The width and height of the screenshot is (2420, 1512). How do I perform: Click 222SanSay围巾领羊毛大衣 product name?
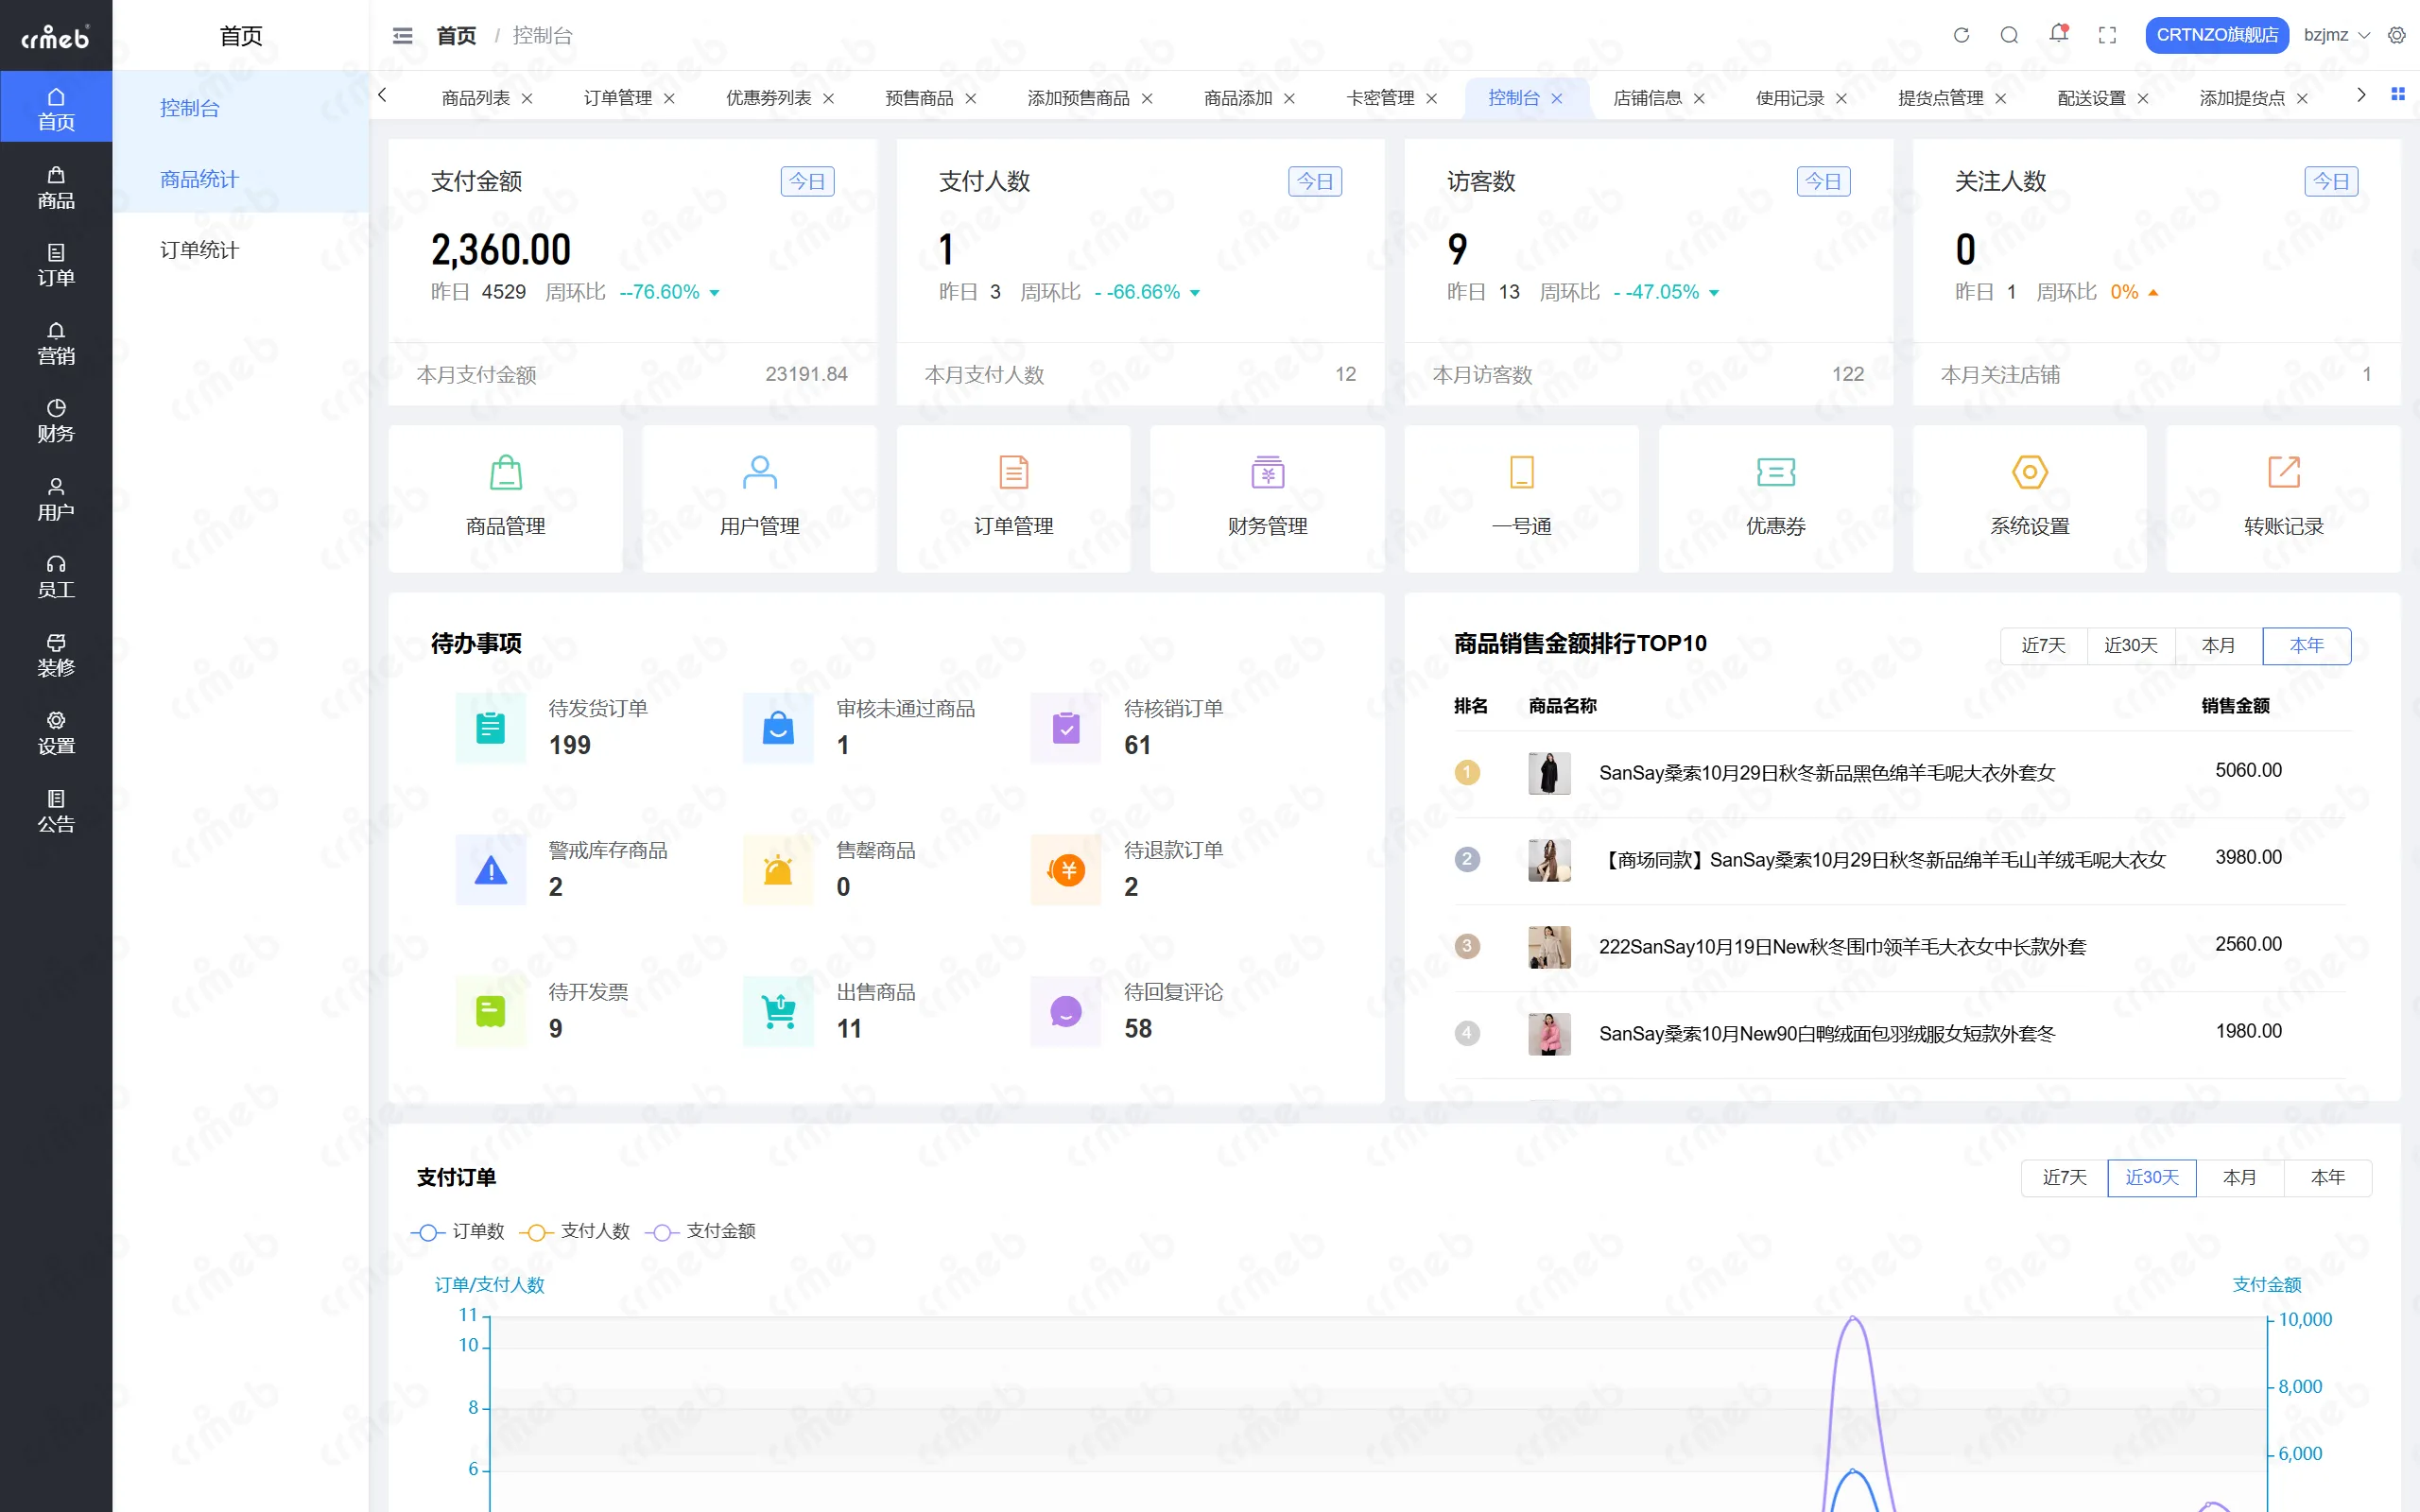tap(1842, 946)
